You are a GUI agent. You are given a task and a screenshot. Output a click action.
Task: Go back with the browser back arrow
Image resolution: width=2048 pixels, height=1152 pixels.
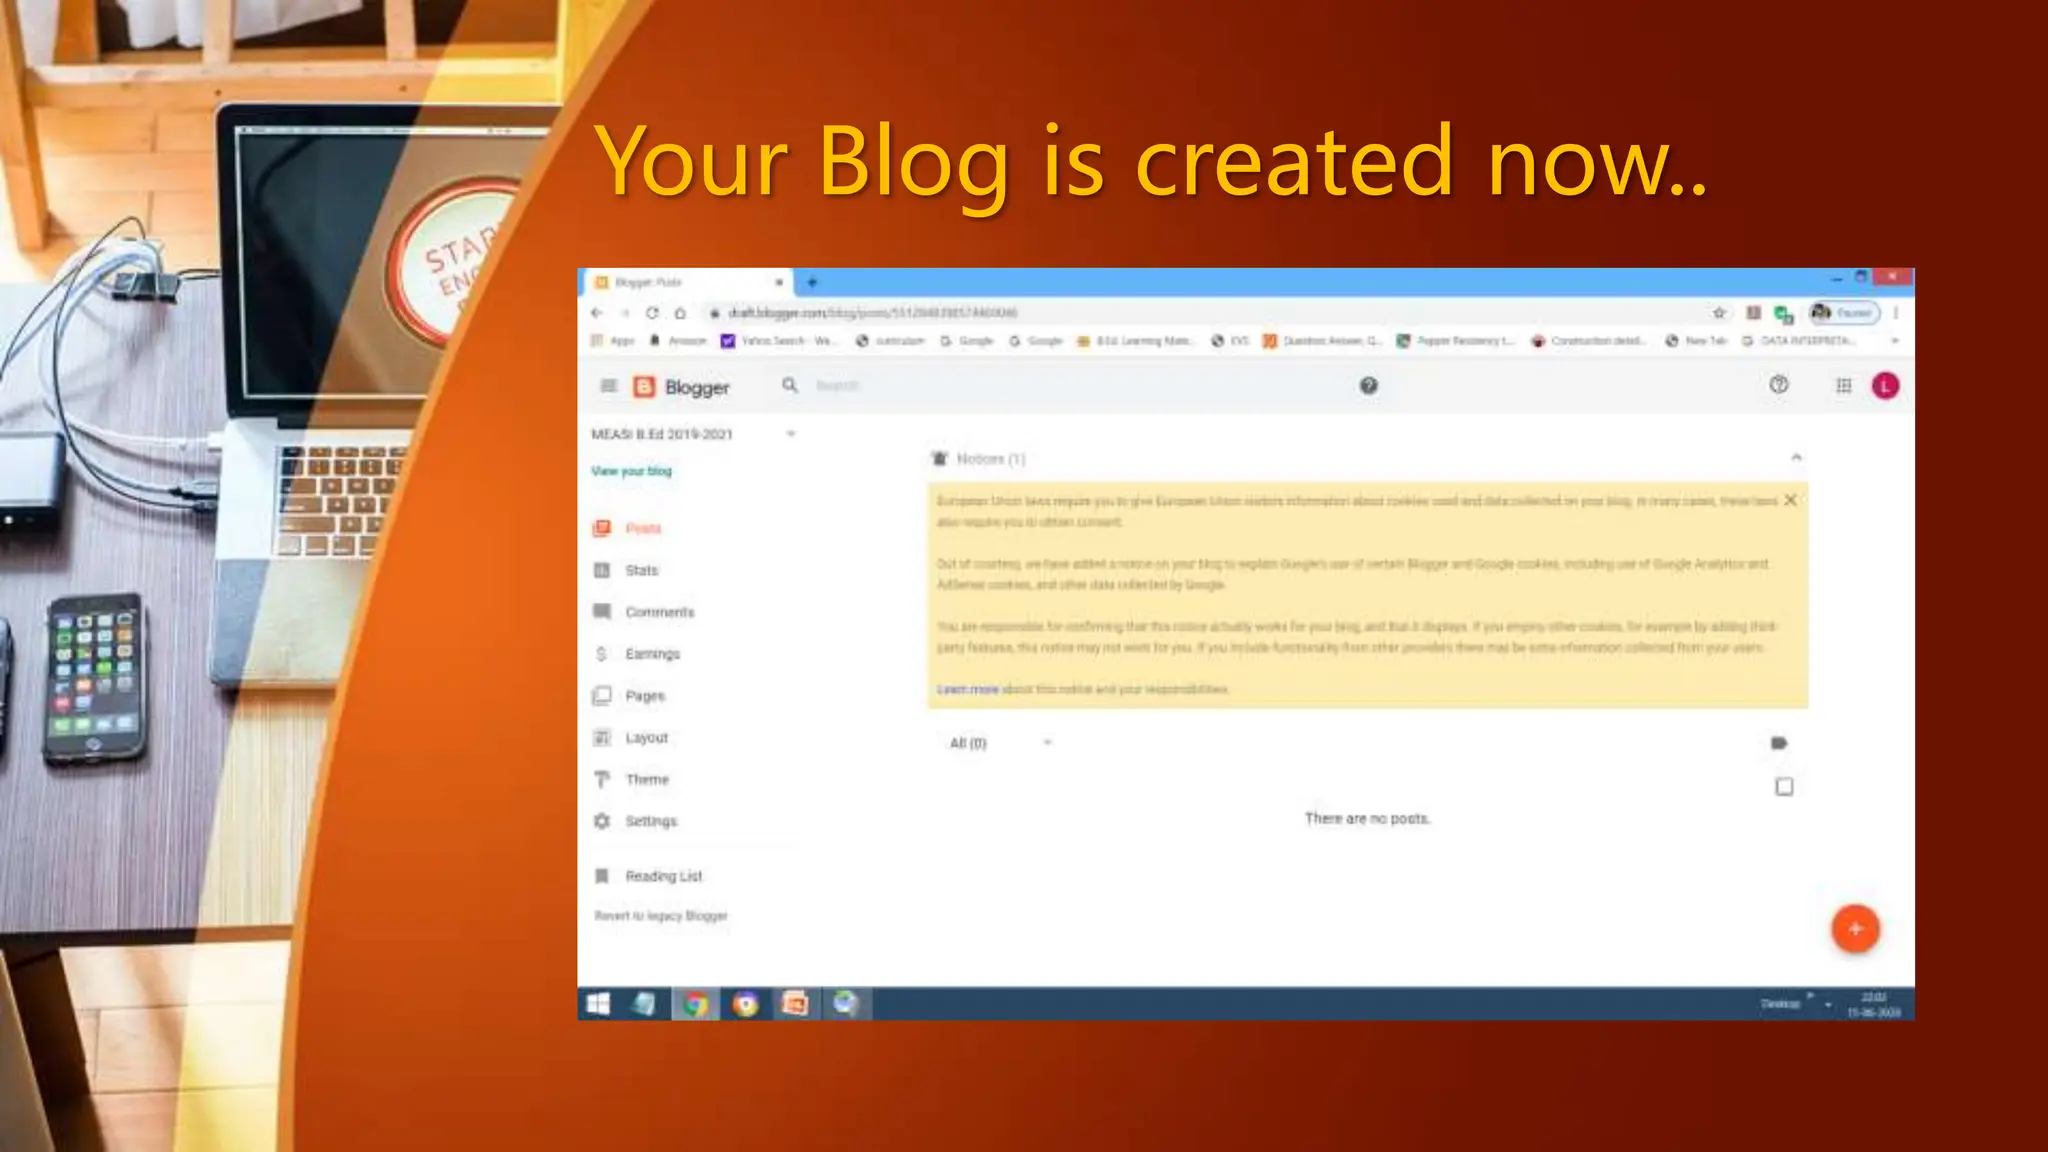click(597, 313)
